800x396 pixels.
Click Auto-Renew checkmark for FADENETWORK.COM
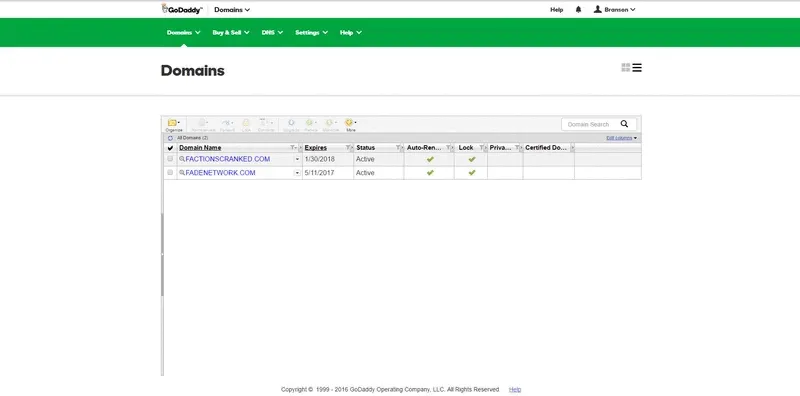tap(430, 173)
